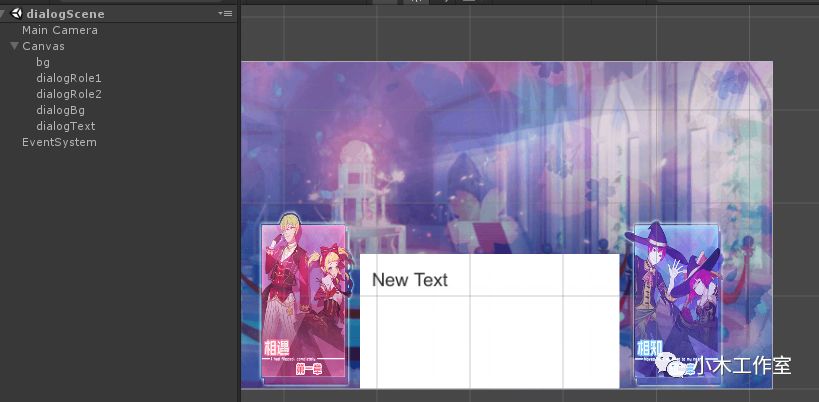Screen dimensions: 819x402
Task: Select dialogText in the hierarchy
Action: 66,126
